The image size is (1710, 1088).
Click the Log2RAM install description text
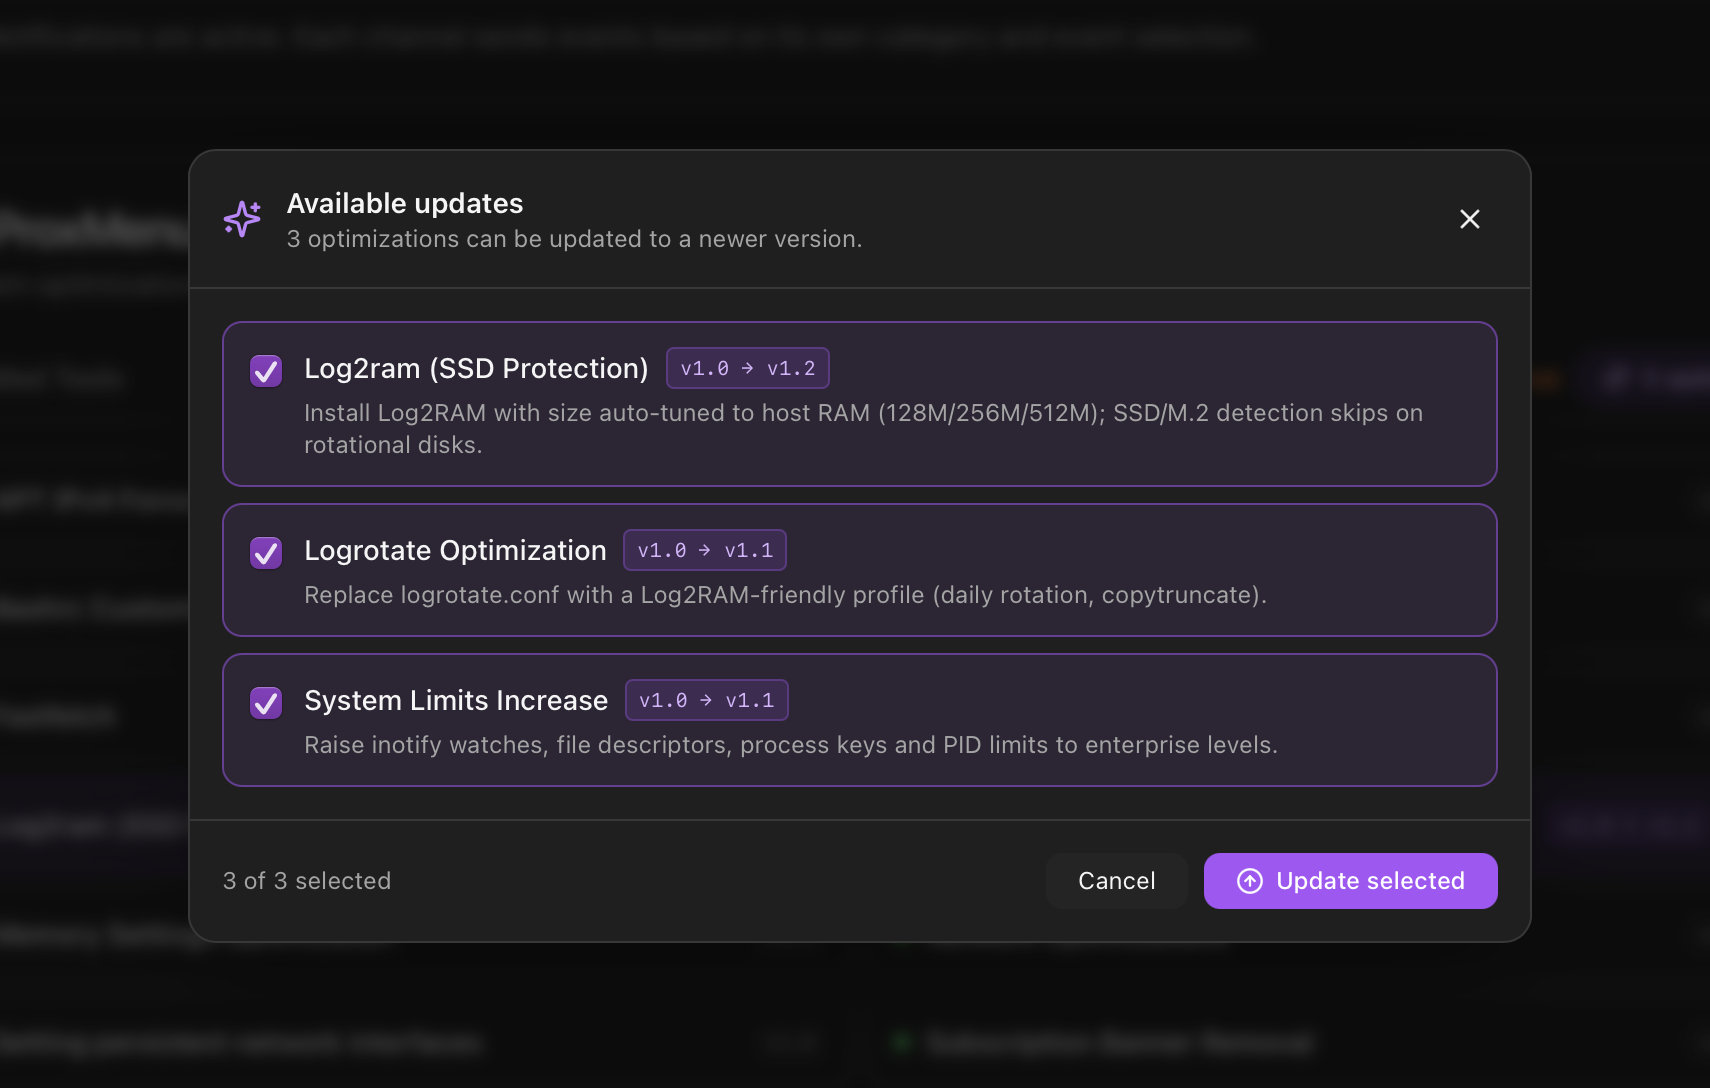pos(863,429)
